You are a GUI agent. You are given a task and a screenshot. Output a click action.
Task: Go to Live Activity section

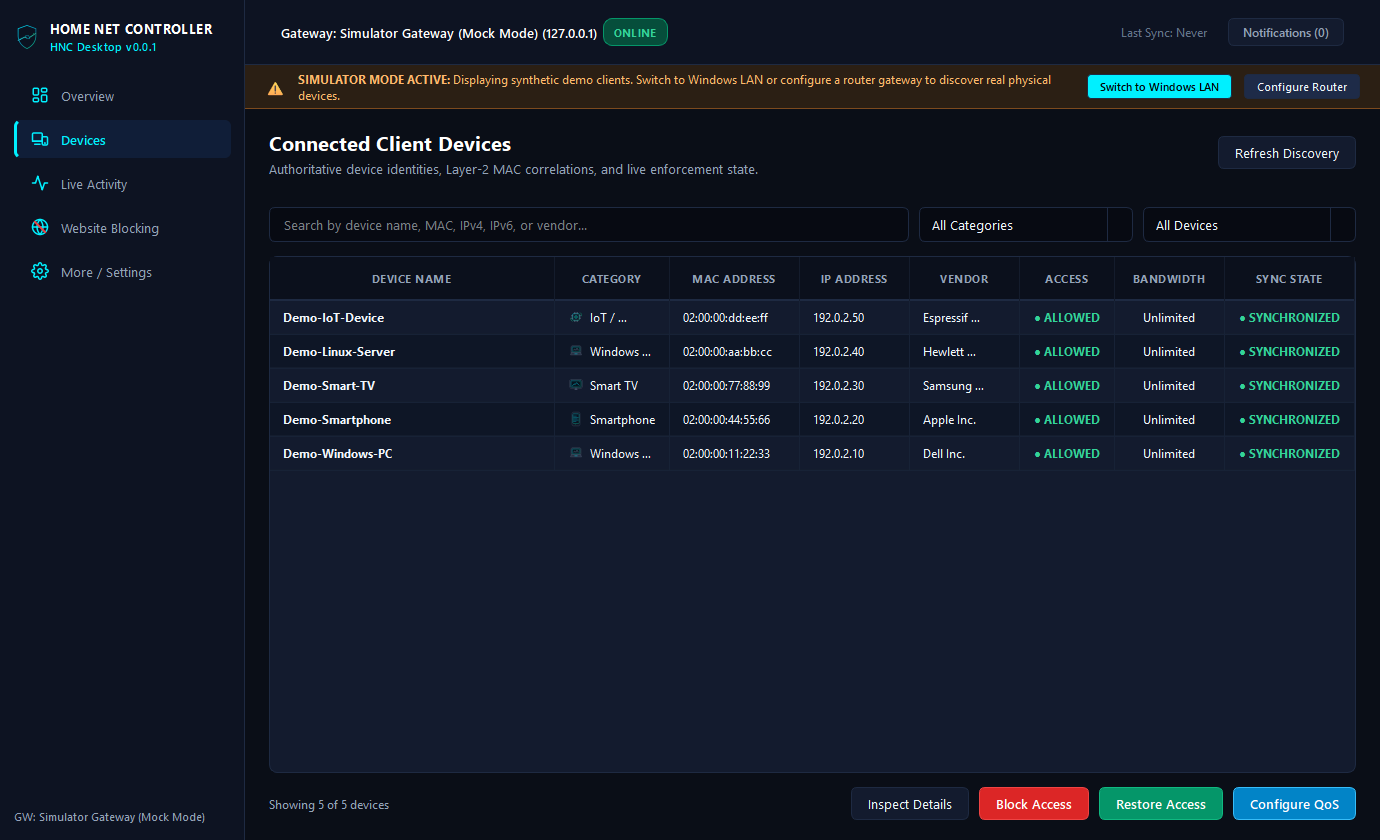tap(122, 184)
